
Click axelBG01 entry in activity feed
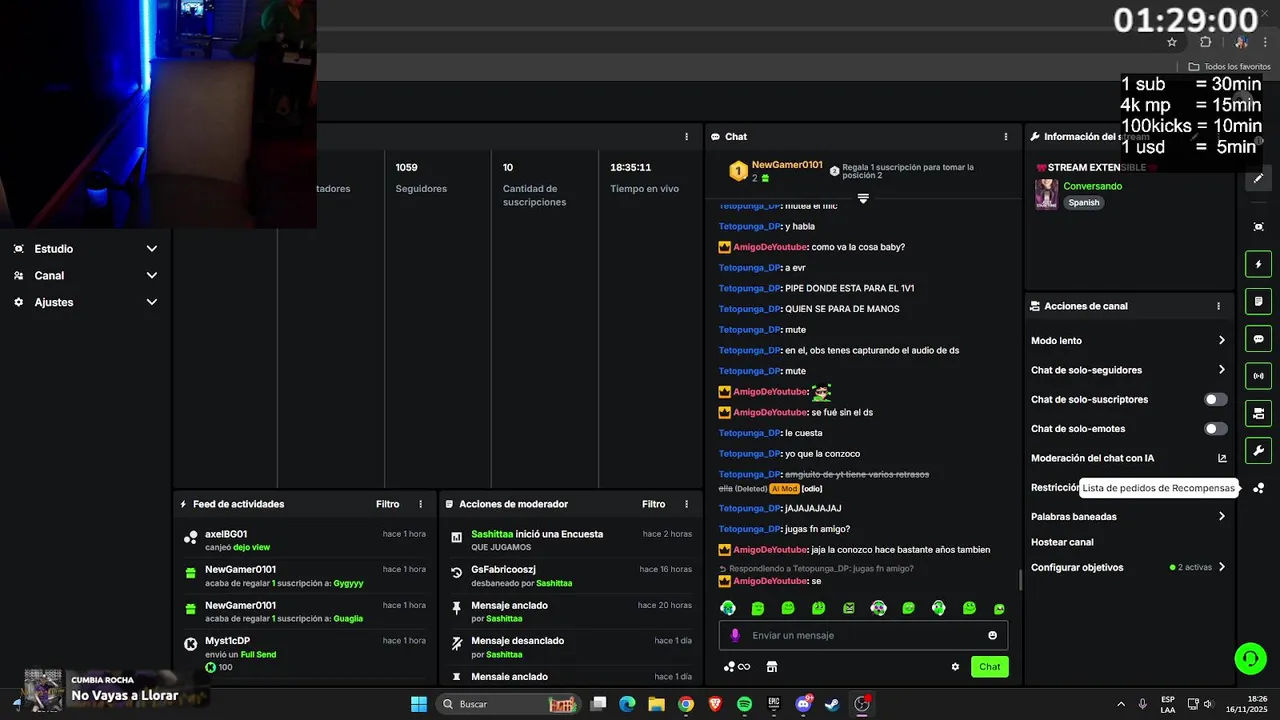tap(304, 540)
